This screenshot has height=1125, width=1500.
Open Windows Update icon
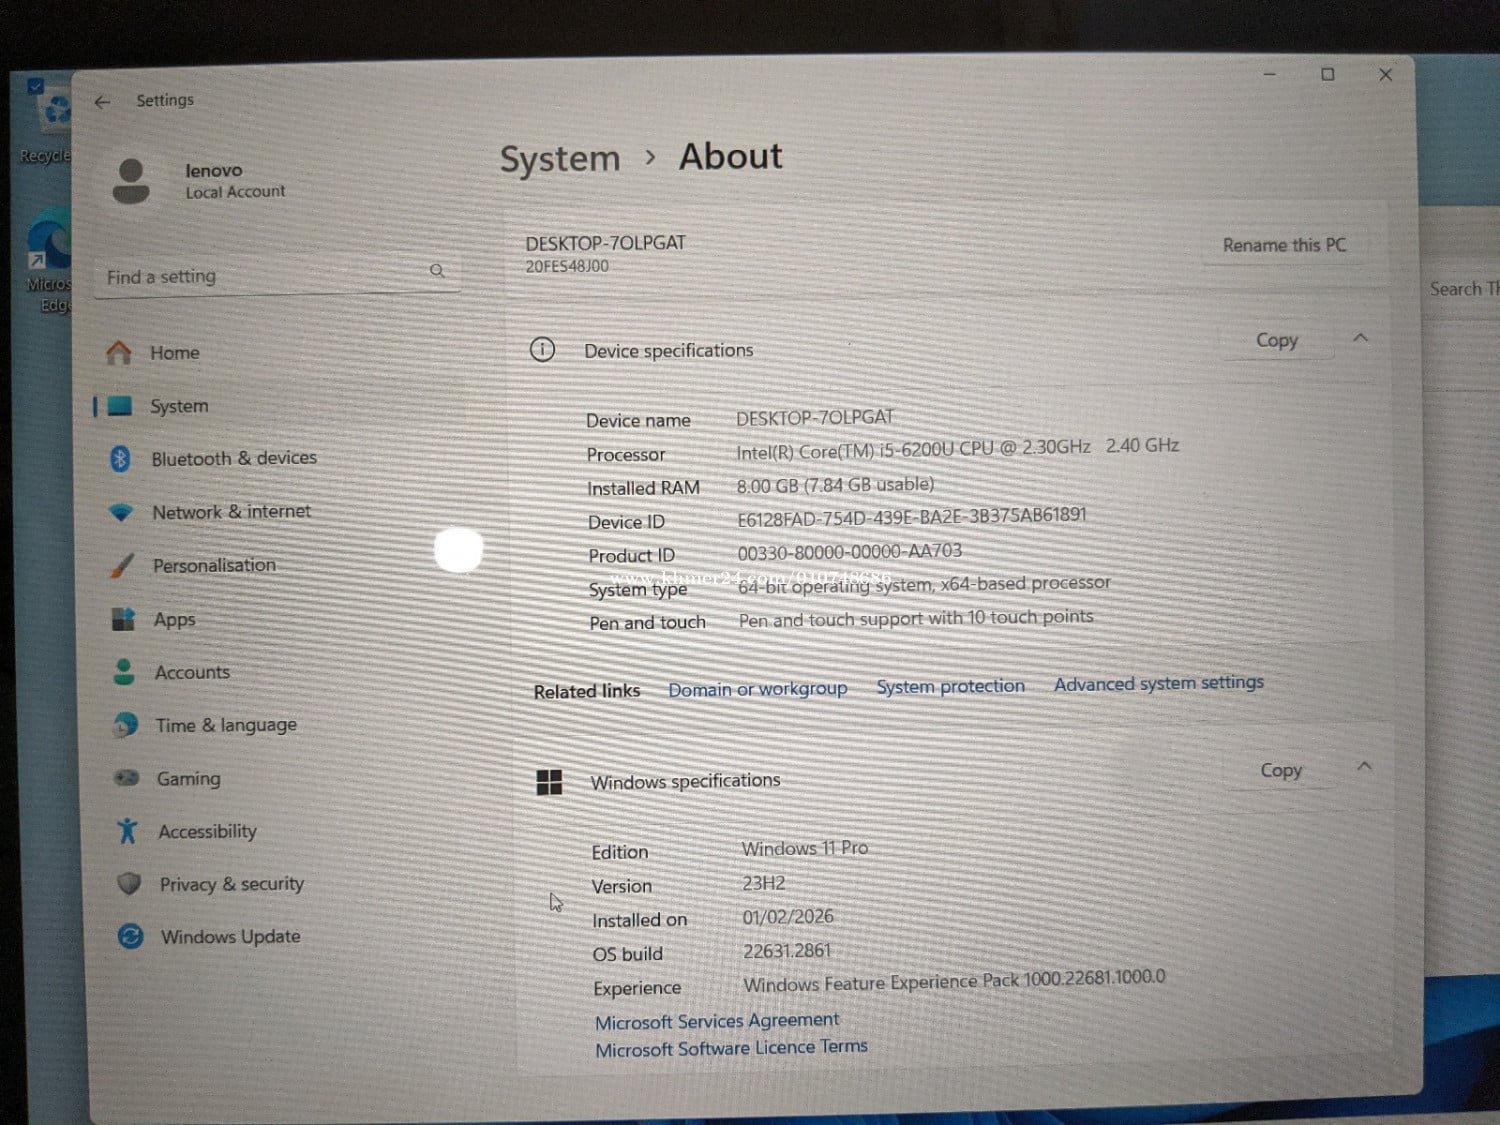[130, 937]
